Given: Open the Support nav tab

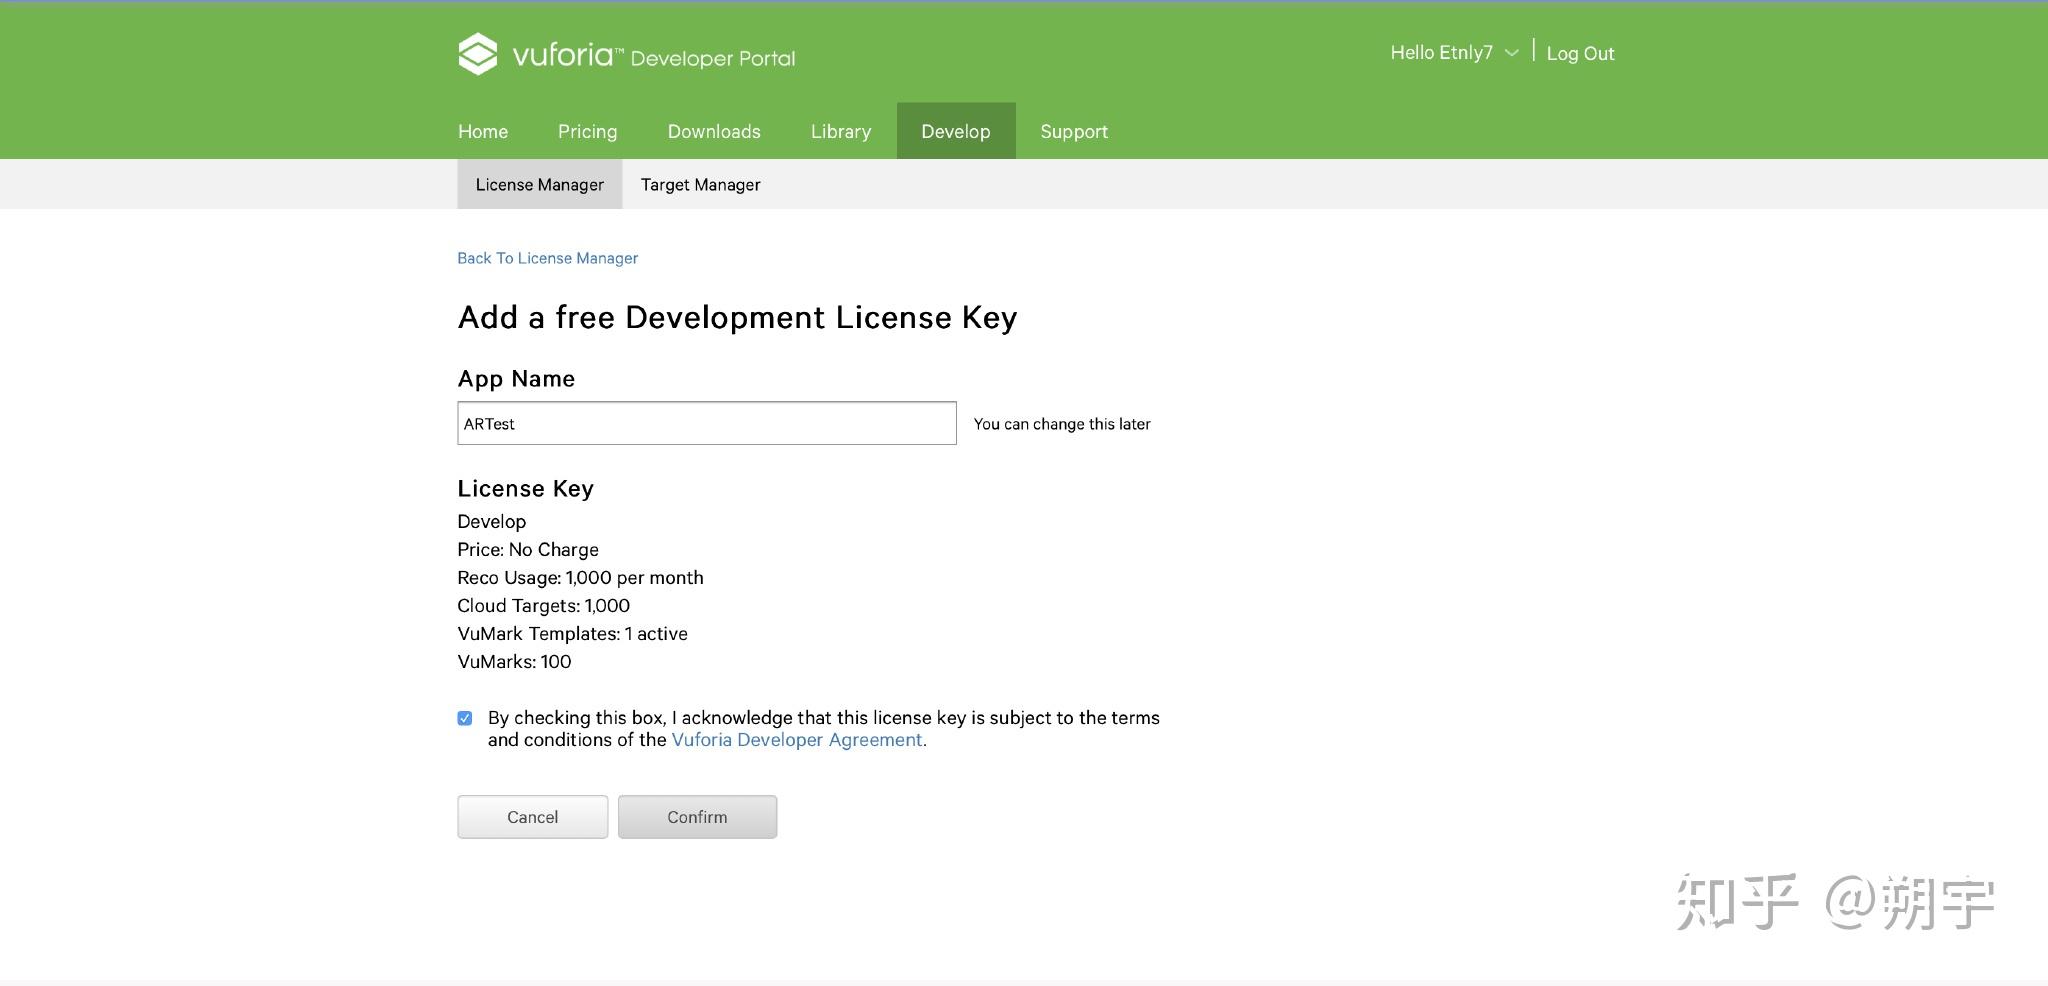Looking at the screenshot, I should 1074,131.
